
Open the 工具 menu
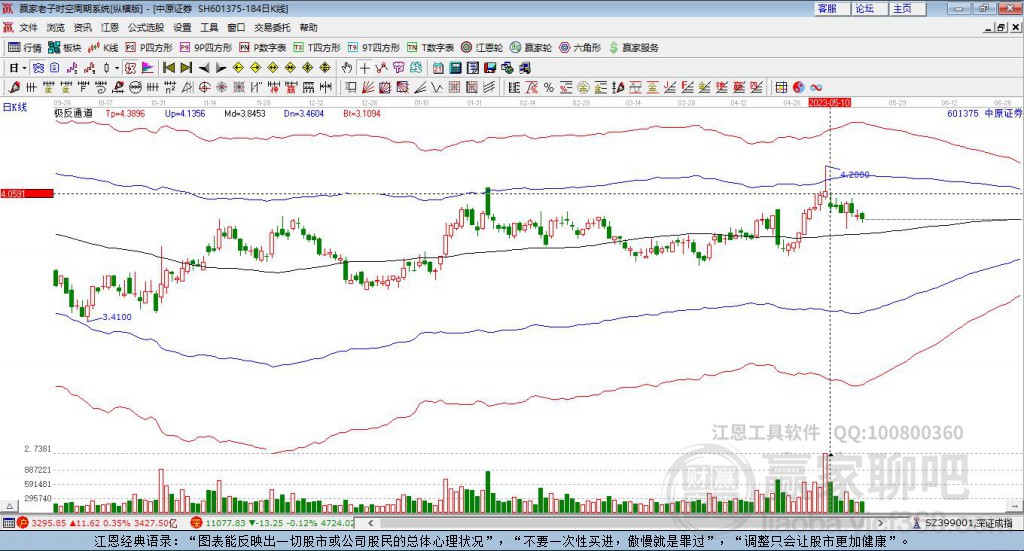(209, 27)
